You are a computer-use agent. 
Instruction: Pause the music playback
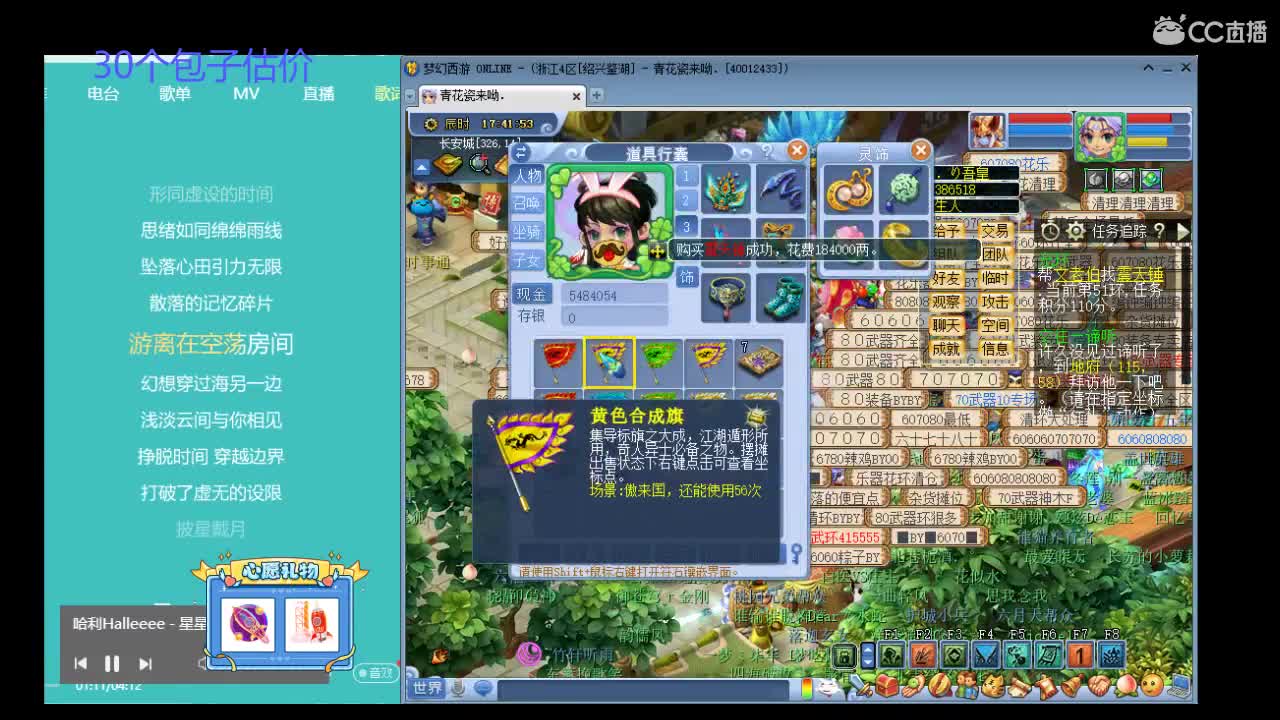(x=112, y=663)
